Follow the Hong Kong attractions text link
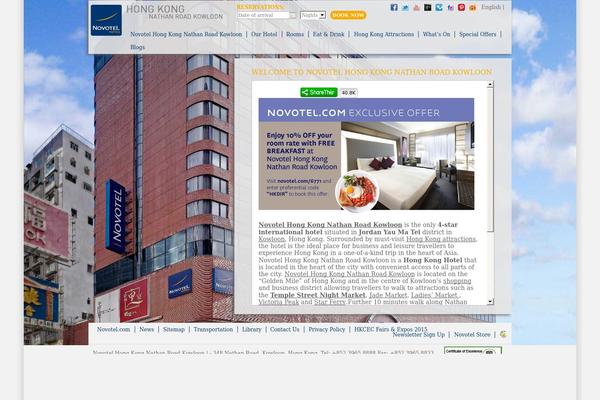The height and width of the screenshot is (400, 600). pos(441,239)
